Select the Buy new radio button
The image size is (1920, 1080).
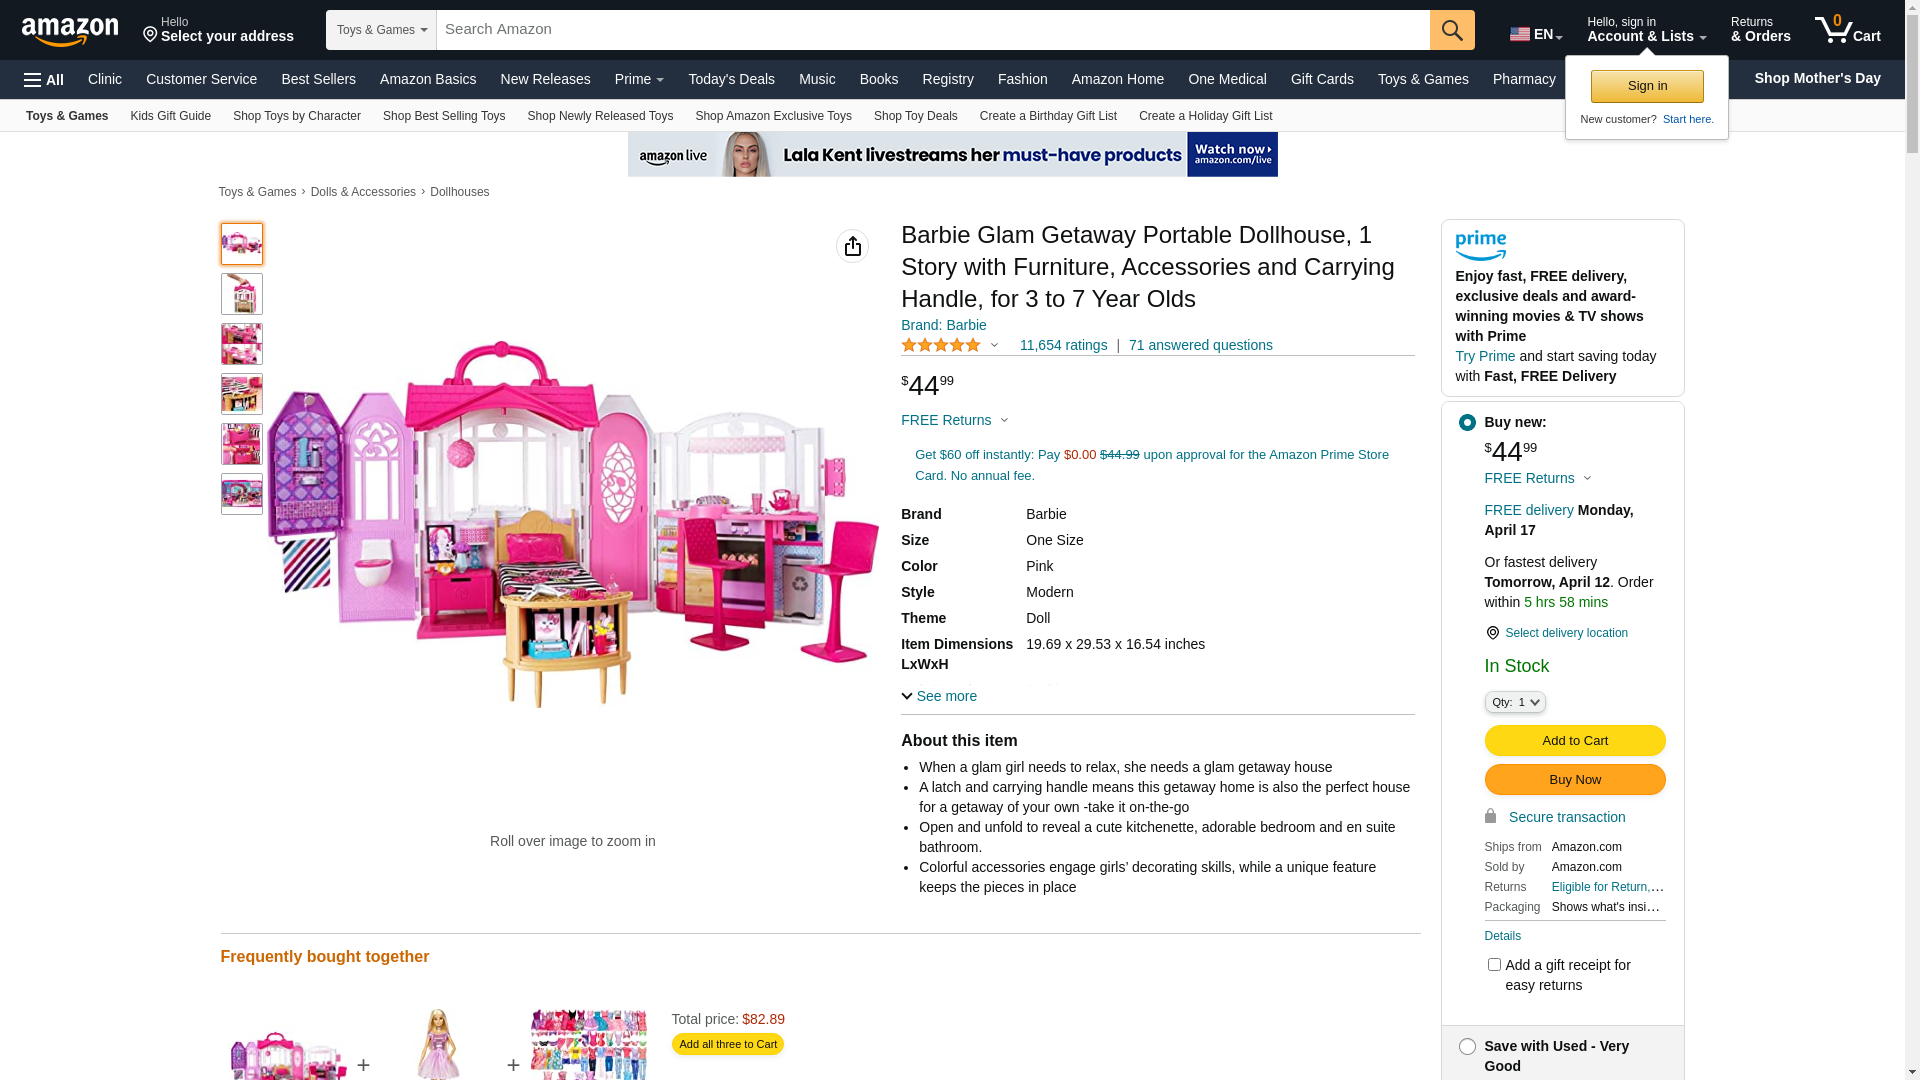pyautogui.click(x=1467, y=422)
